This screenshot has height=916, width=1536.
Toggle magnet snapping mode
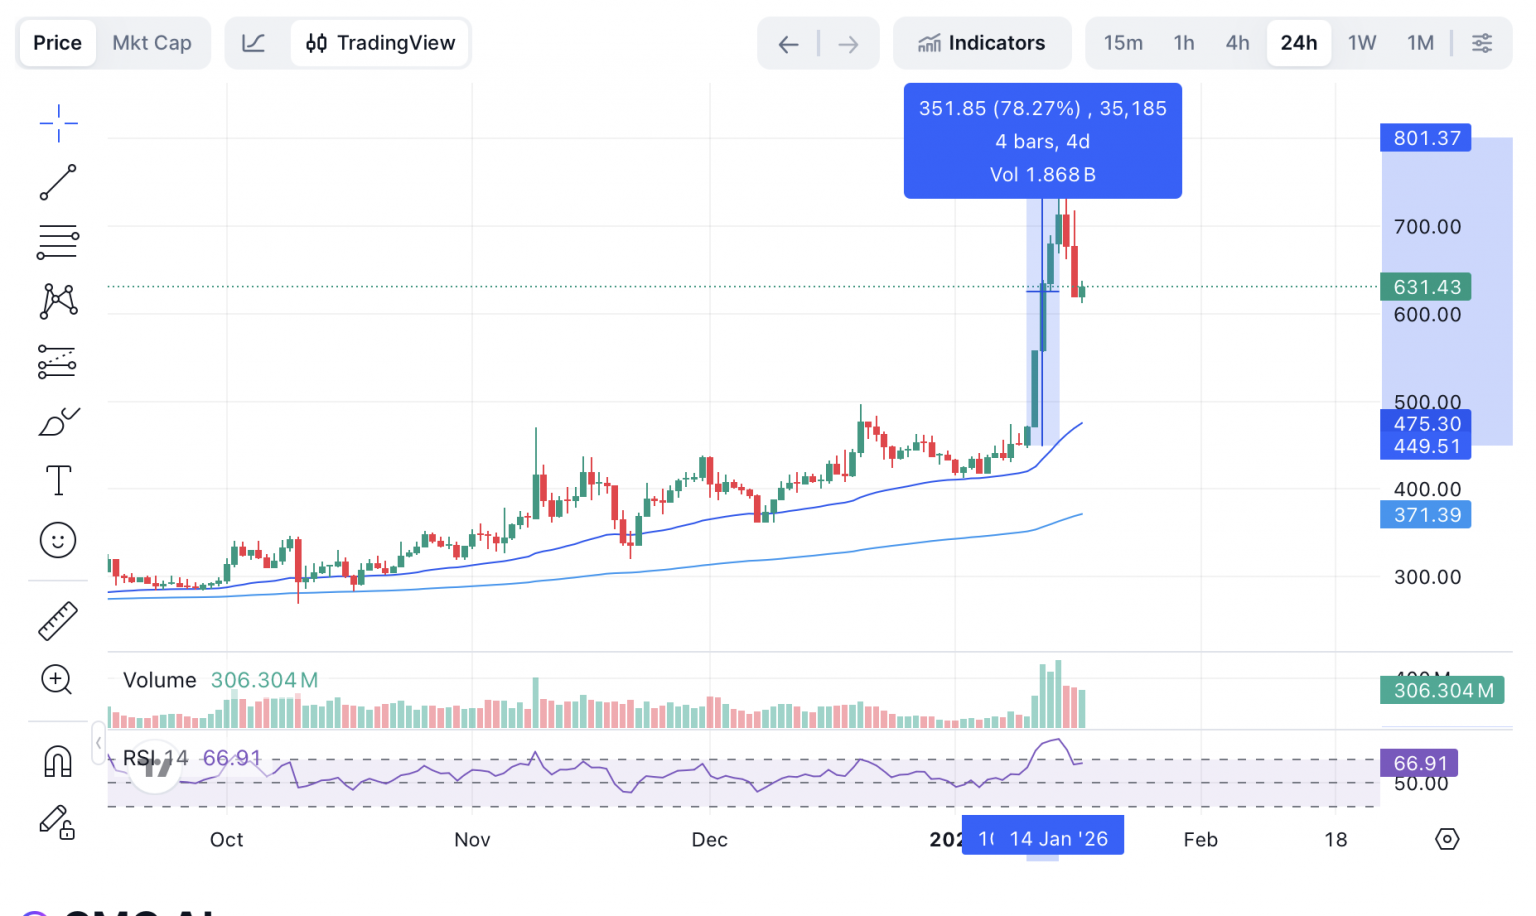point(58,762)
